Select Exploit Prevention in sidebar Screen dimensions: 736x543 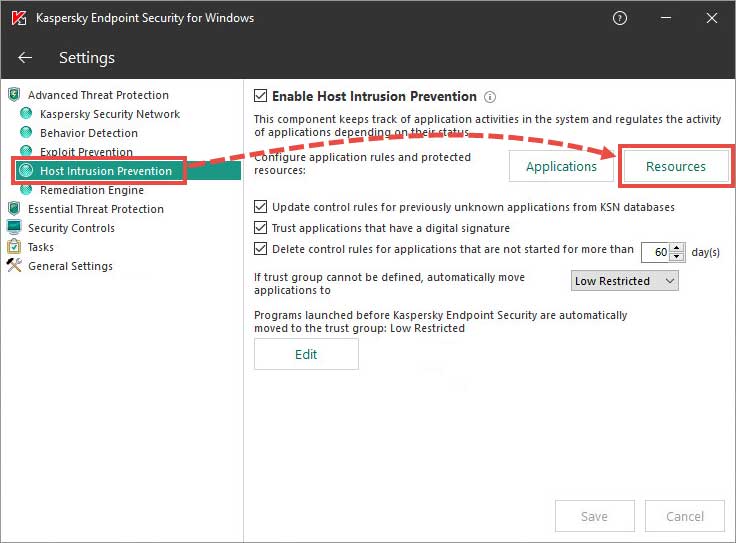point(86,152)
